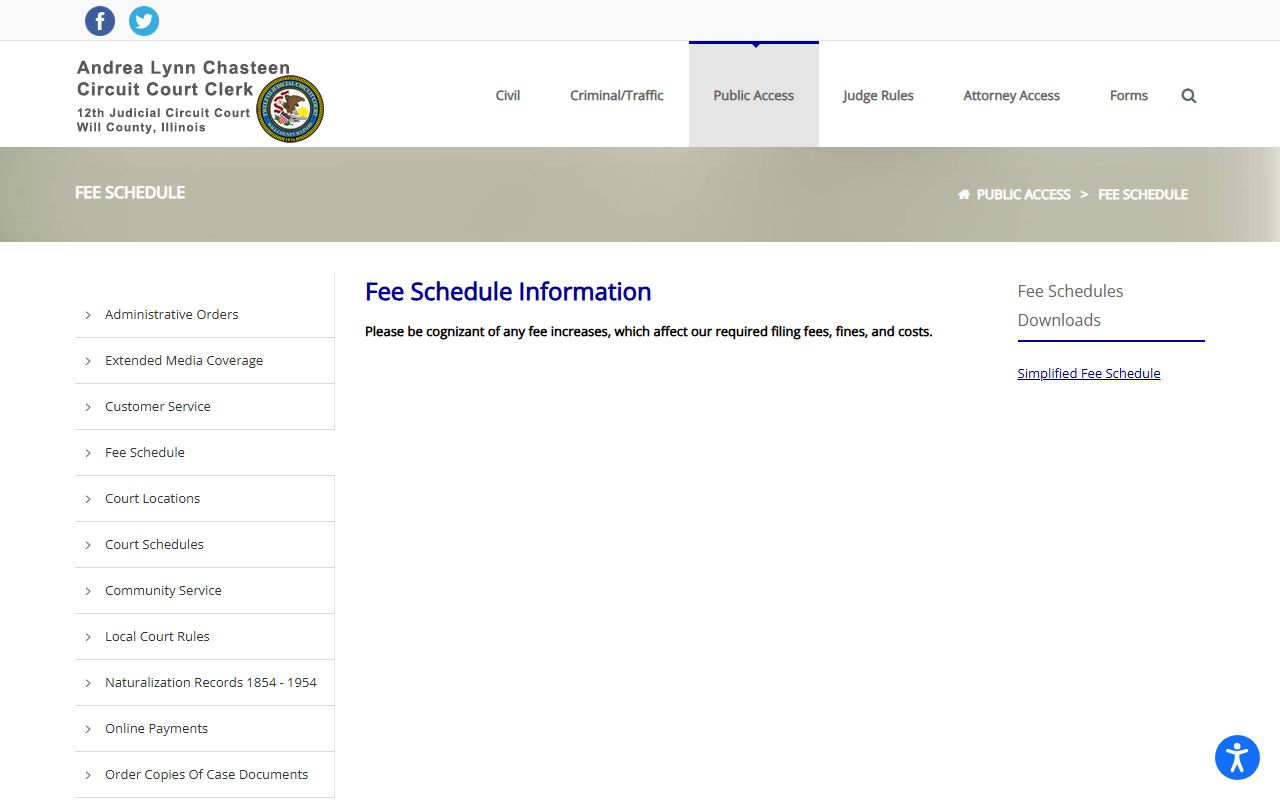Viewport: 1280px width, 800px height.
Task: Click the chevron beside Court Locations
Action: coord(88,499)
